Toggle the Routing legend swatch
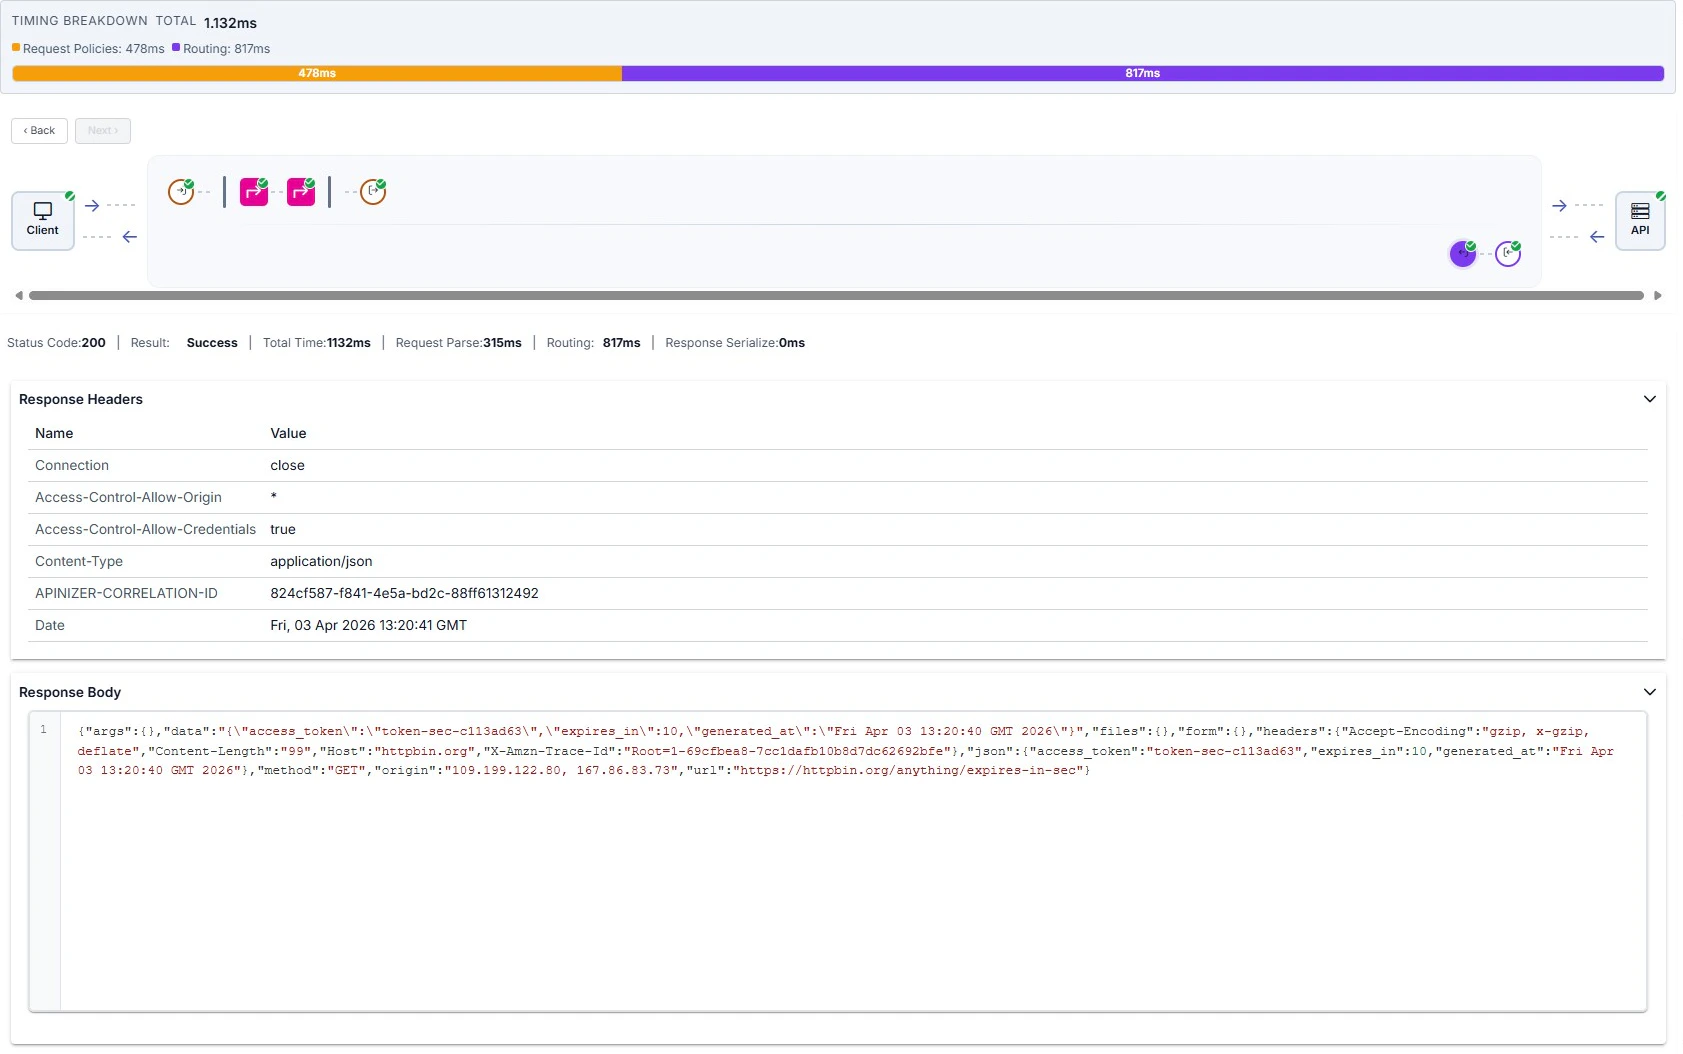1683x1054 pixels. coord(174,46)
